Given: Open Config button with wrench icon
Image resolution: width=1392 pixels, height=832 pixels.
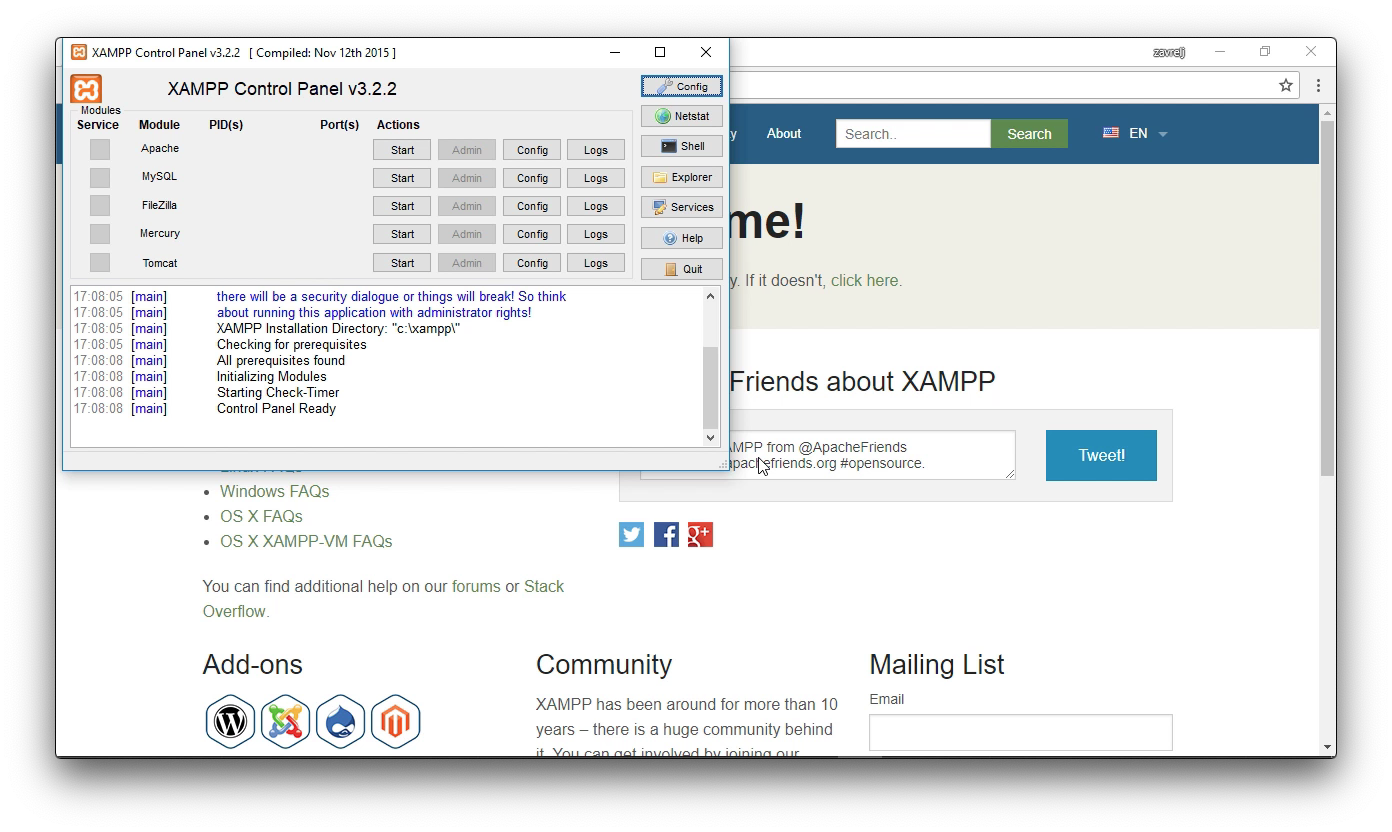Looking at the screenshot, I should (x=682, y=87).
